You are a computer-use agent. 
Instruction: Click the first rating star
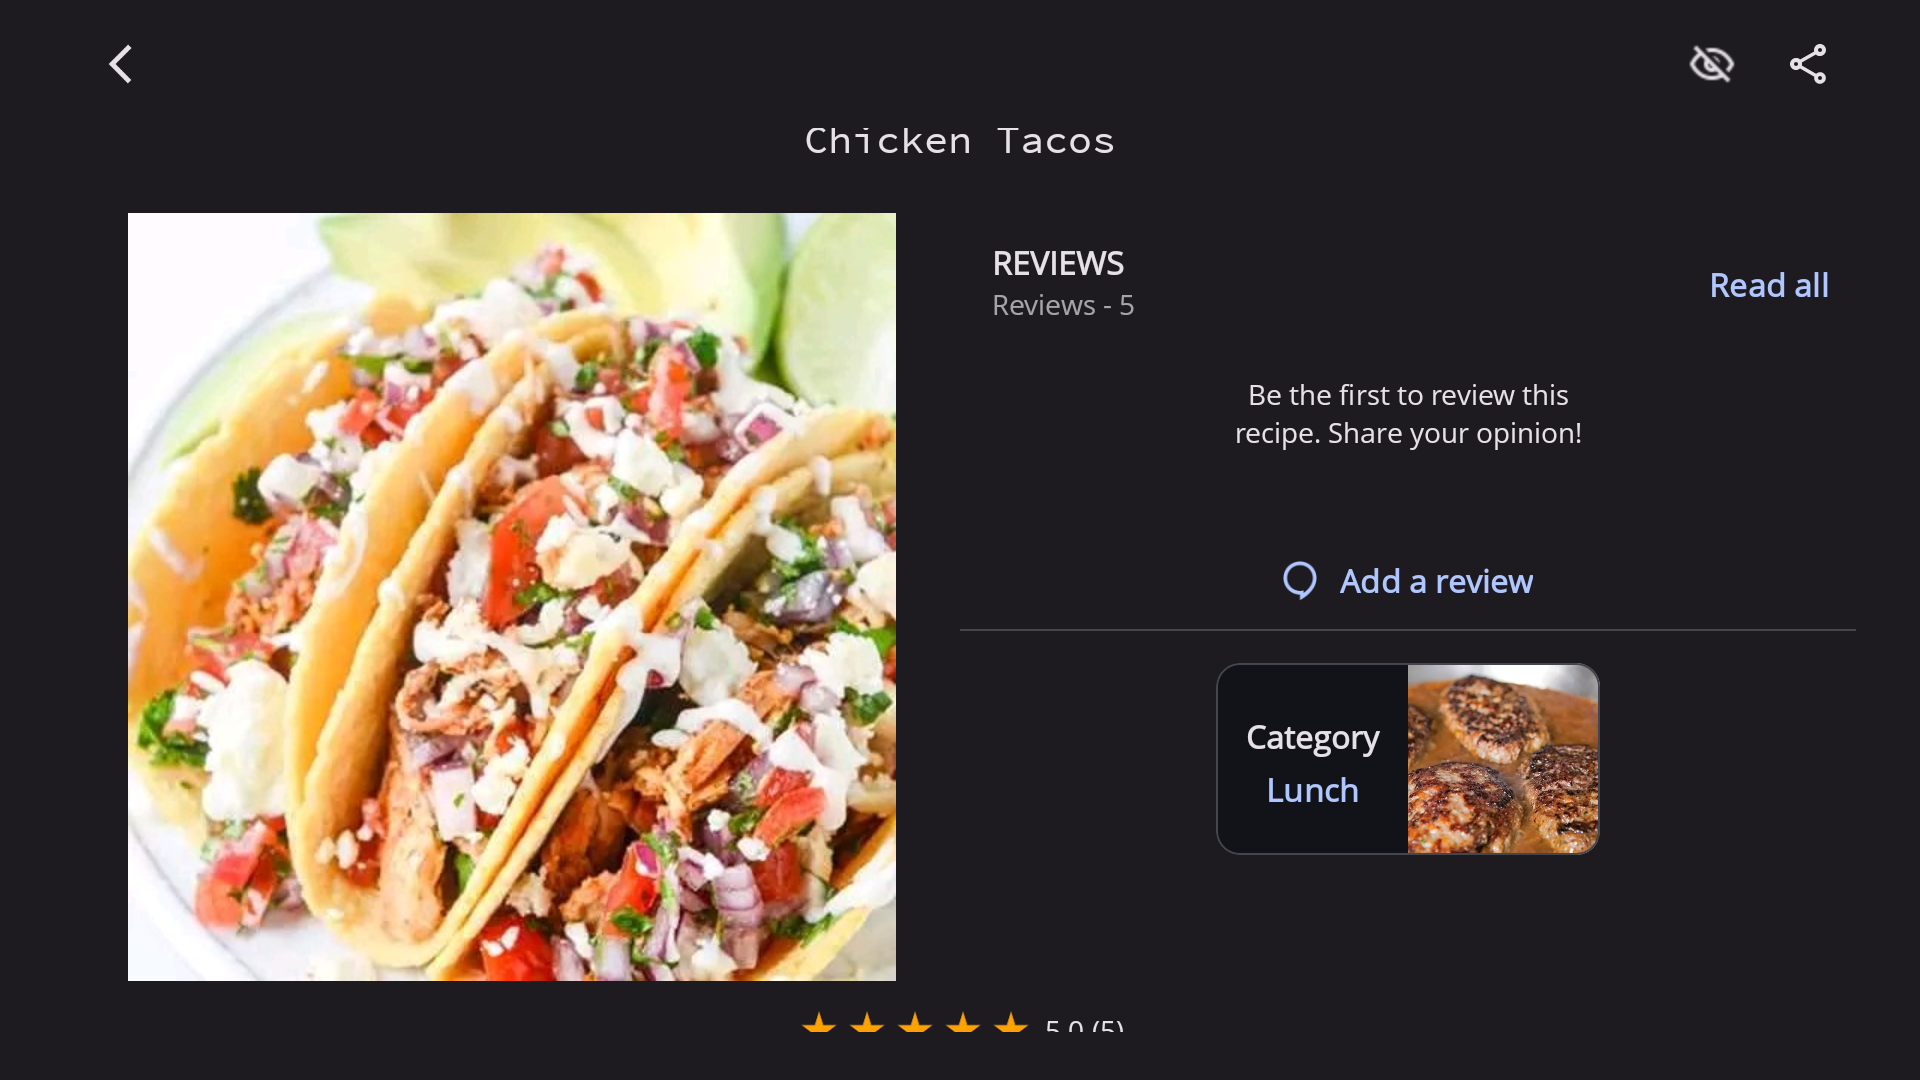[x=819, y=1023]
